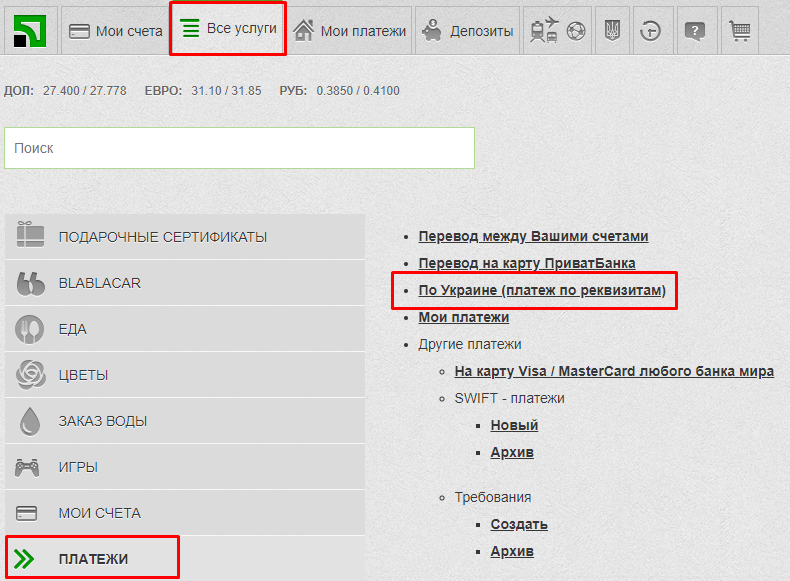Open the Депозиты tab
Viewport: 790px width, 581px height.
pos(468,30)
